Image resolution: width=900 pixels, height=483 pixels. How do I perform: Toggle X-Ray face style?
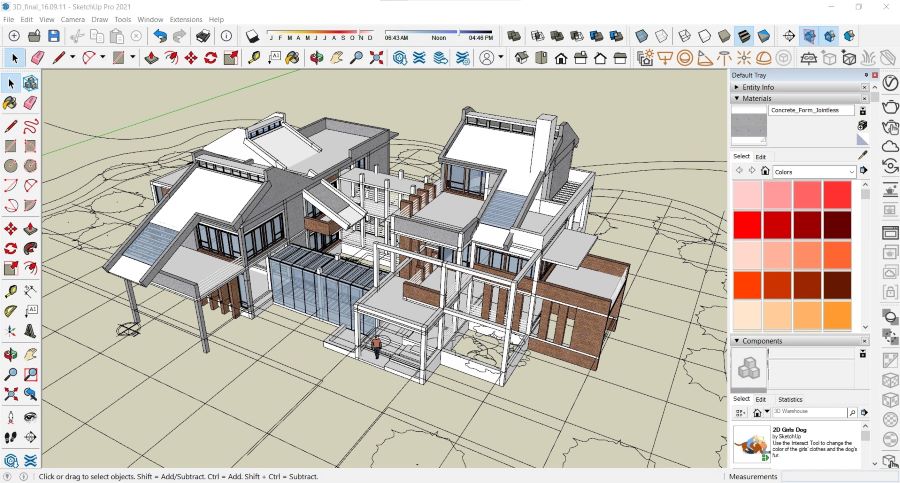point(642,36)
